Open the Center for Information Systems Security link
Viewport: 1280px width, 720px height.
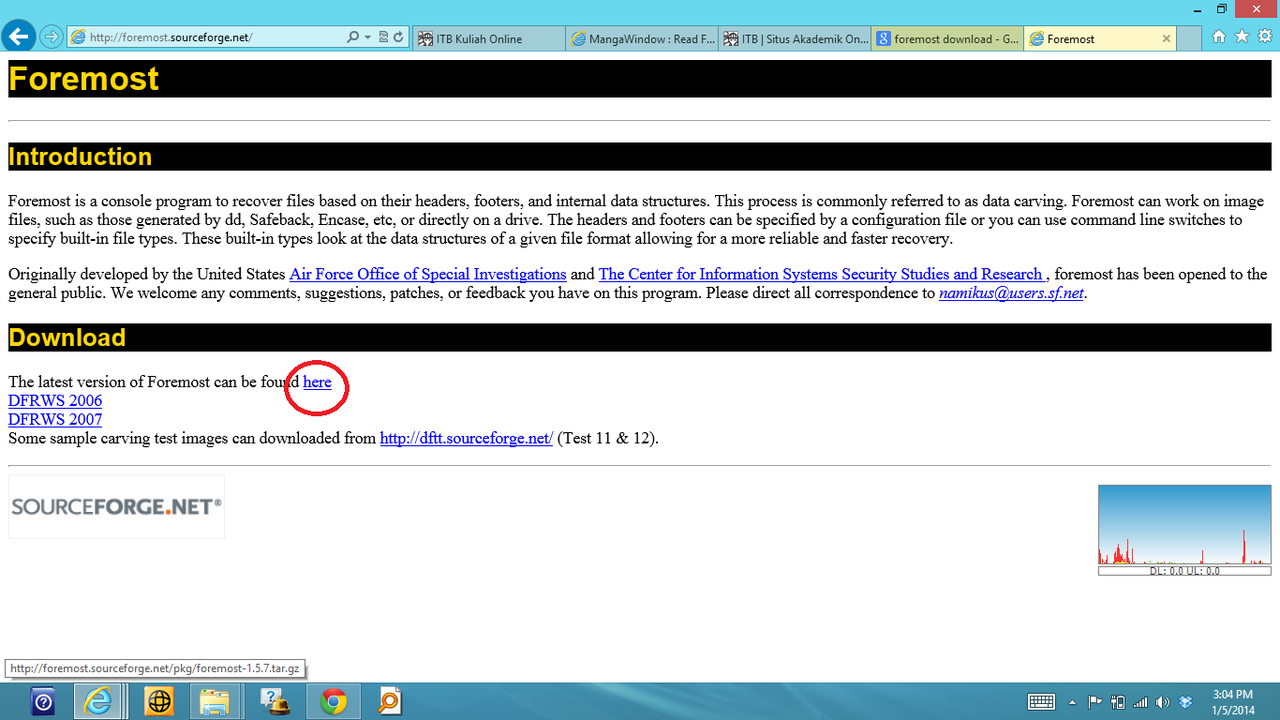click(821, 274)
